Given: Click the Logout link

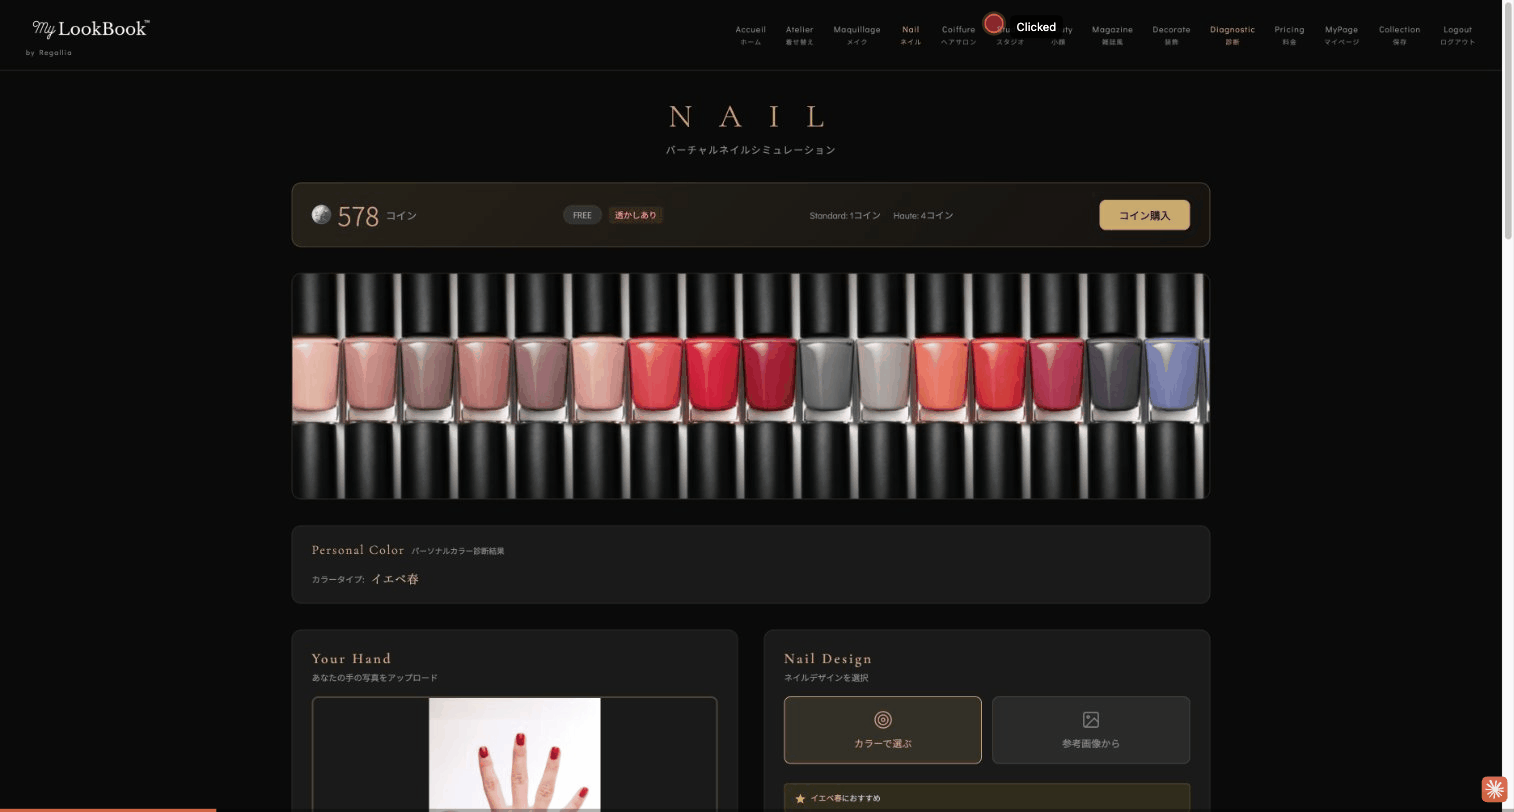Looking at the screenshot, I should pos(1457,35).
